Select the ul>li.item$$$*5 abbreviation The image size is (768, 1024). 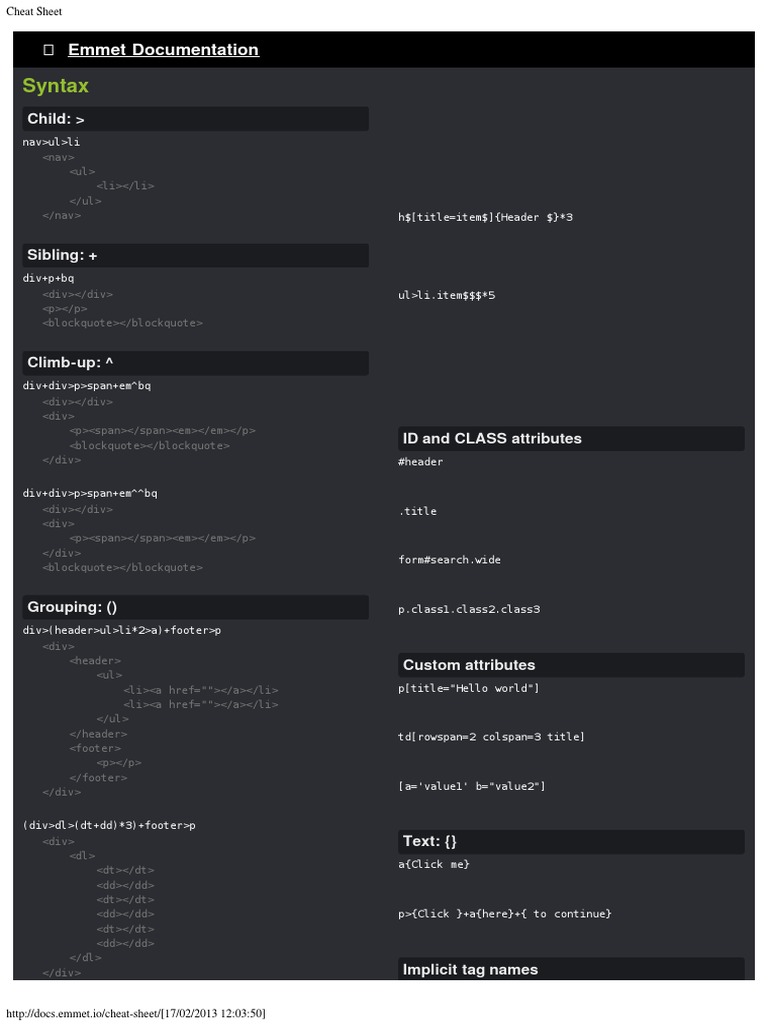point(446,296)
